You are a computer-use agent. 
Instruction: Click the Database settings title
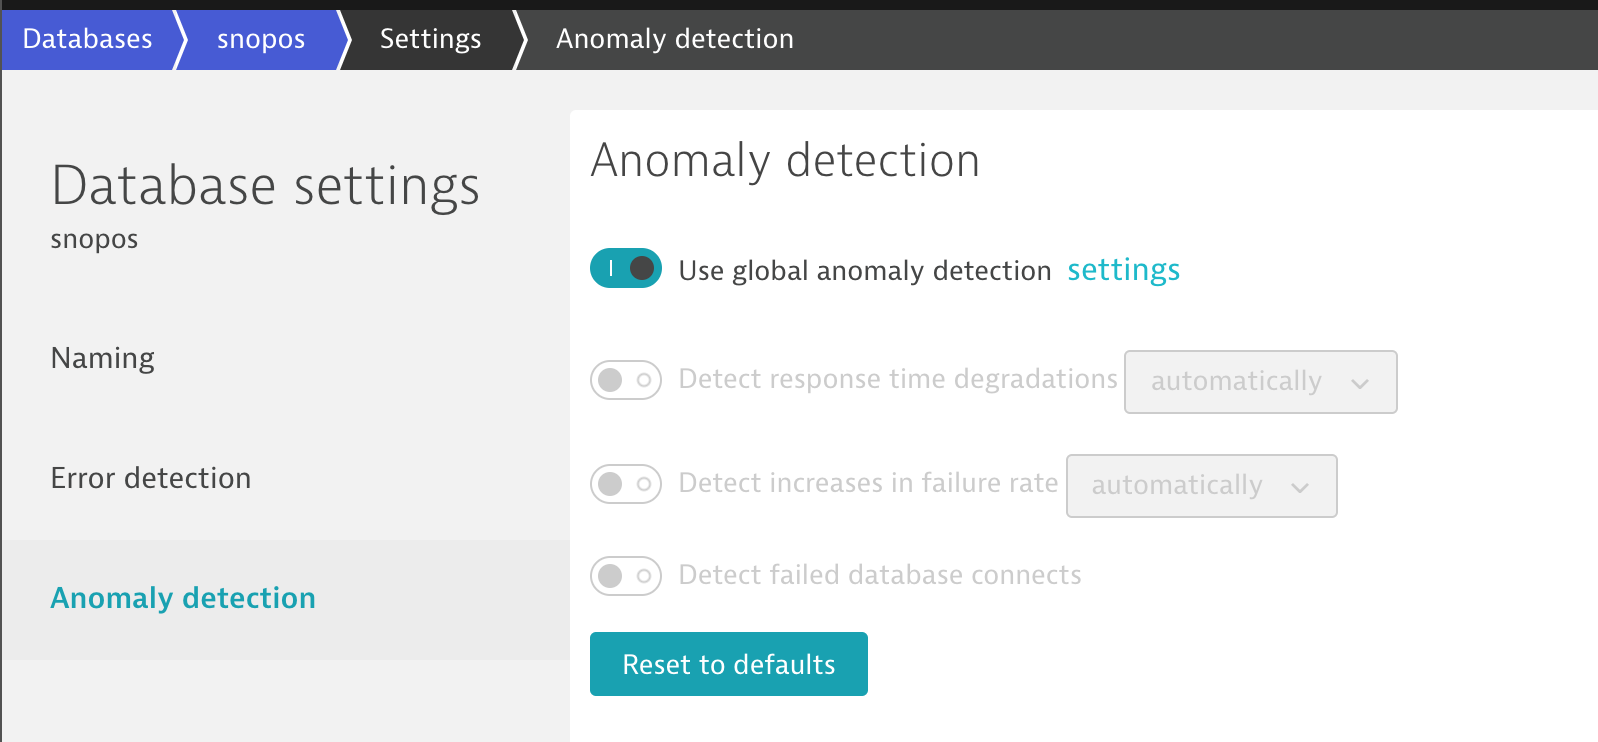click(x=265, y=186)
